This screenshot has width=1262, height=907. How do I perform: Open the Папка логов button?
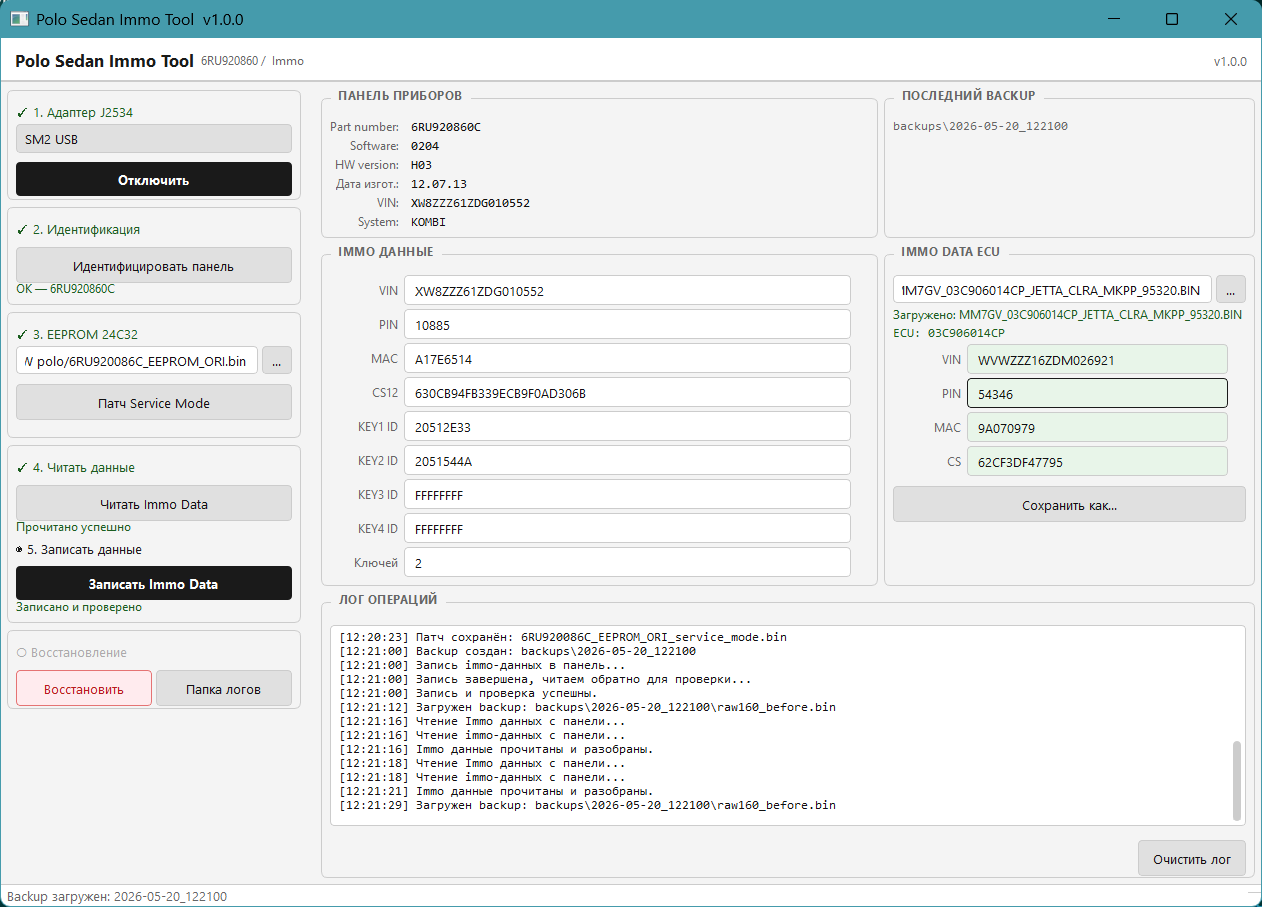coord(224,689)
